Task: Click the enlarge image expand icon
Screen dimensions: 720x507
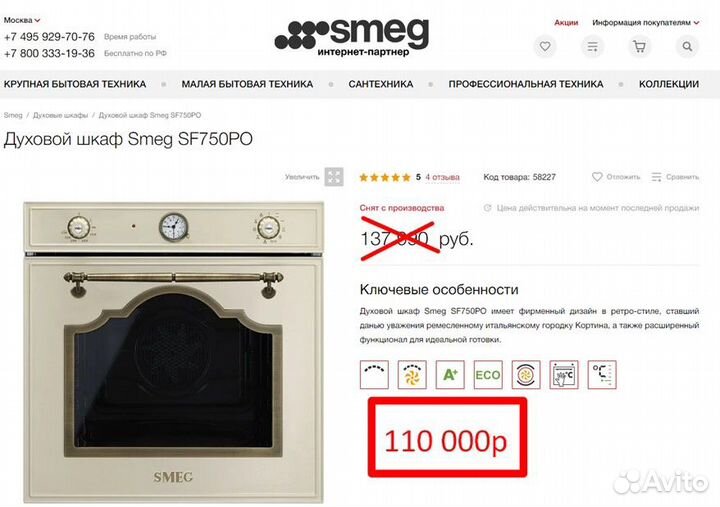Action: coord(334,177)
